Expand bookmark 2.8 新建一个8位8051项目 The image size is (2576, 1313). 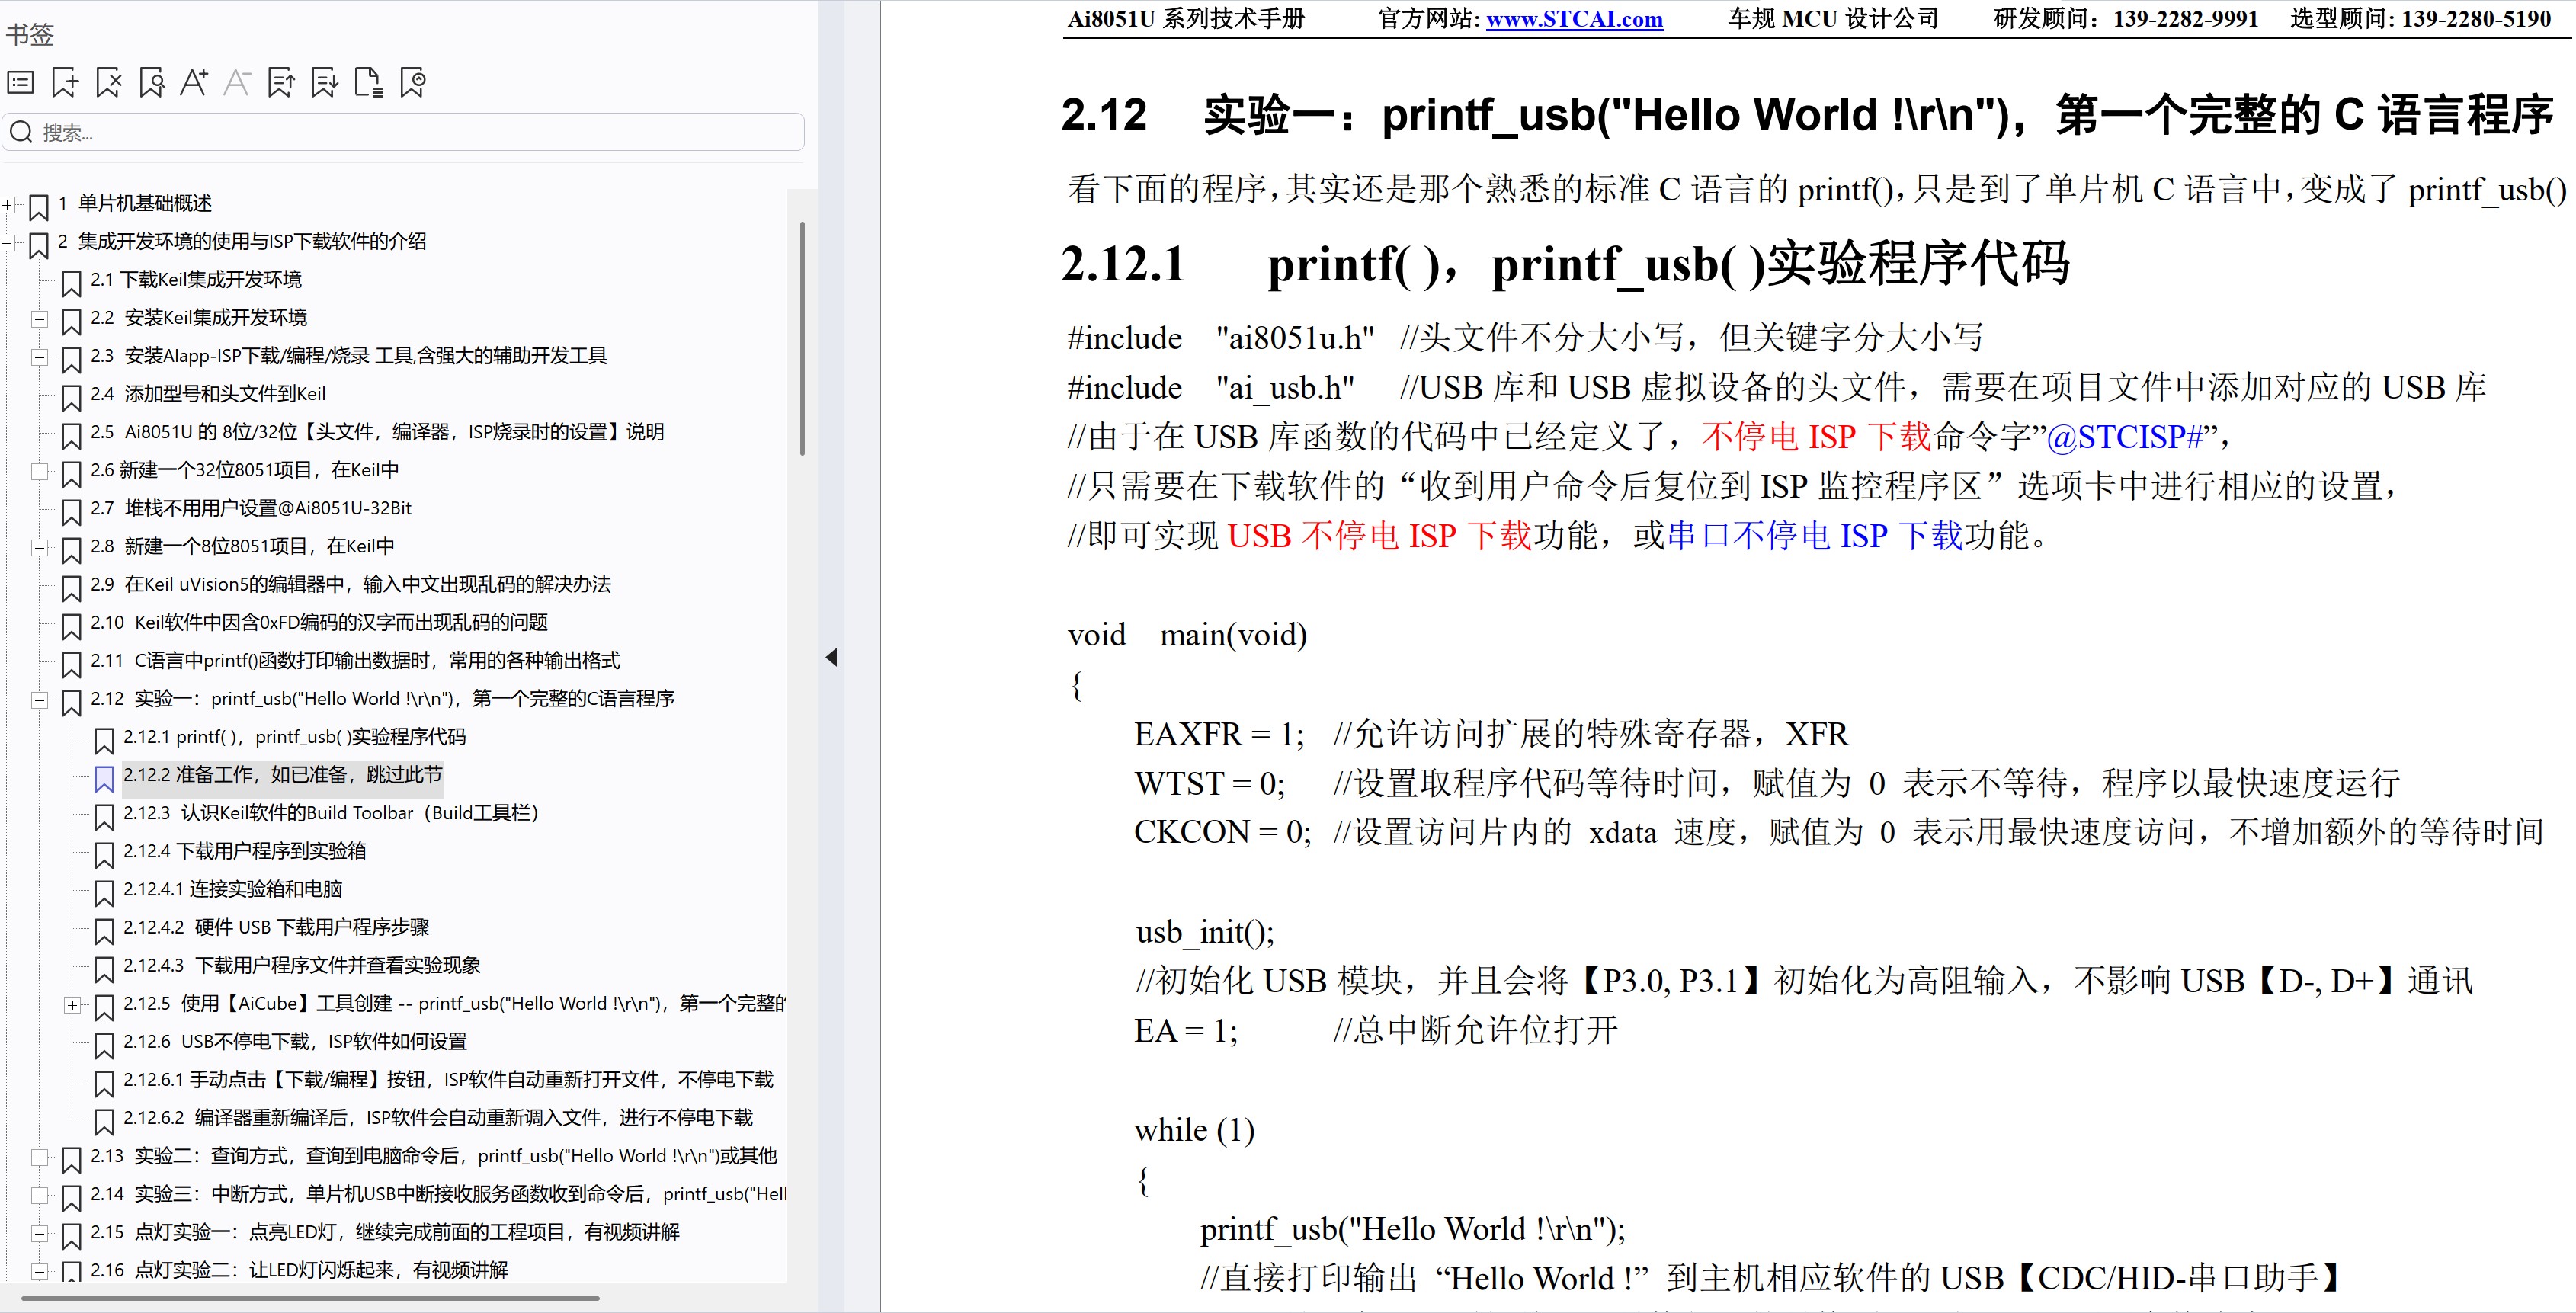click(39, 547)
